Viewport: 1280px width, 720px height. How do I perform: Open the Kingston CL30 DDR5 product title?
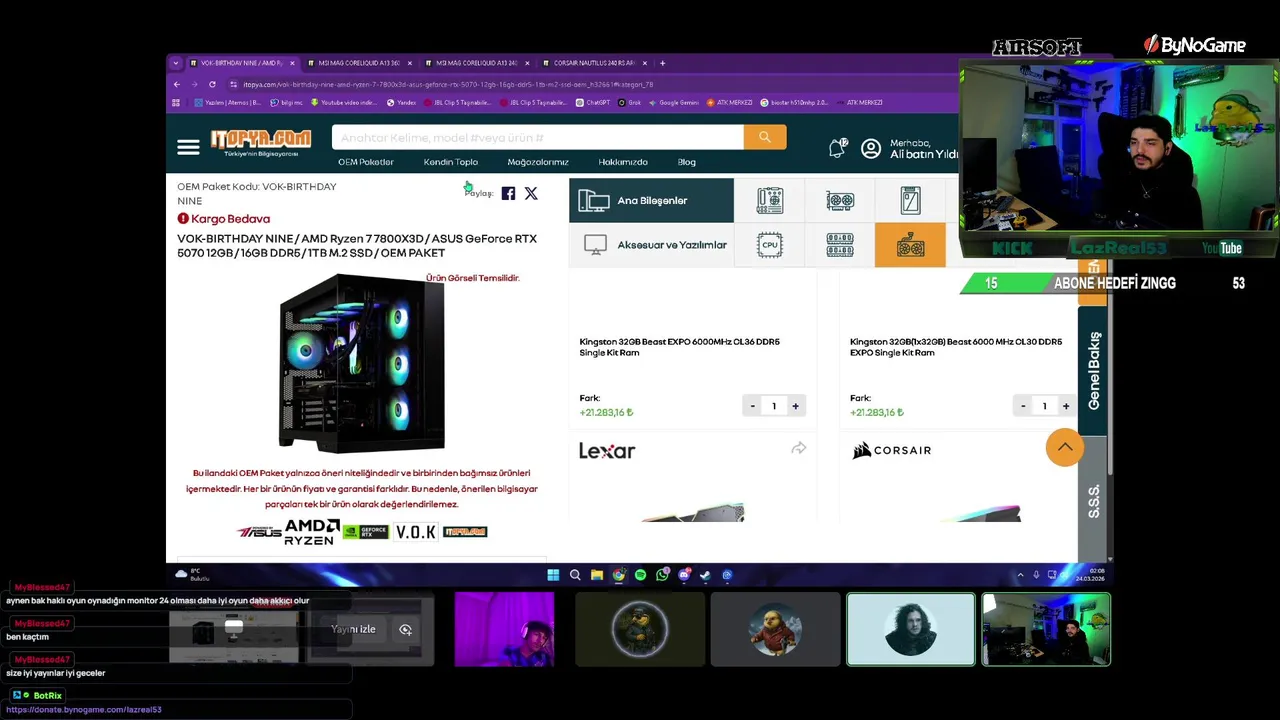click(956, 347)
